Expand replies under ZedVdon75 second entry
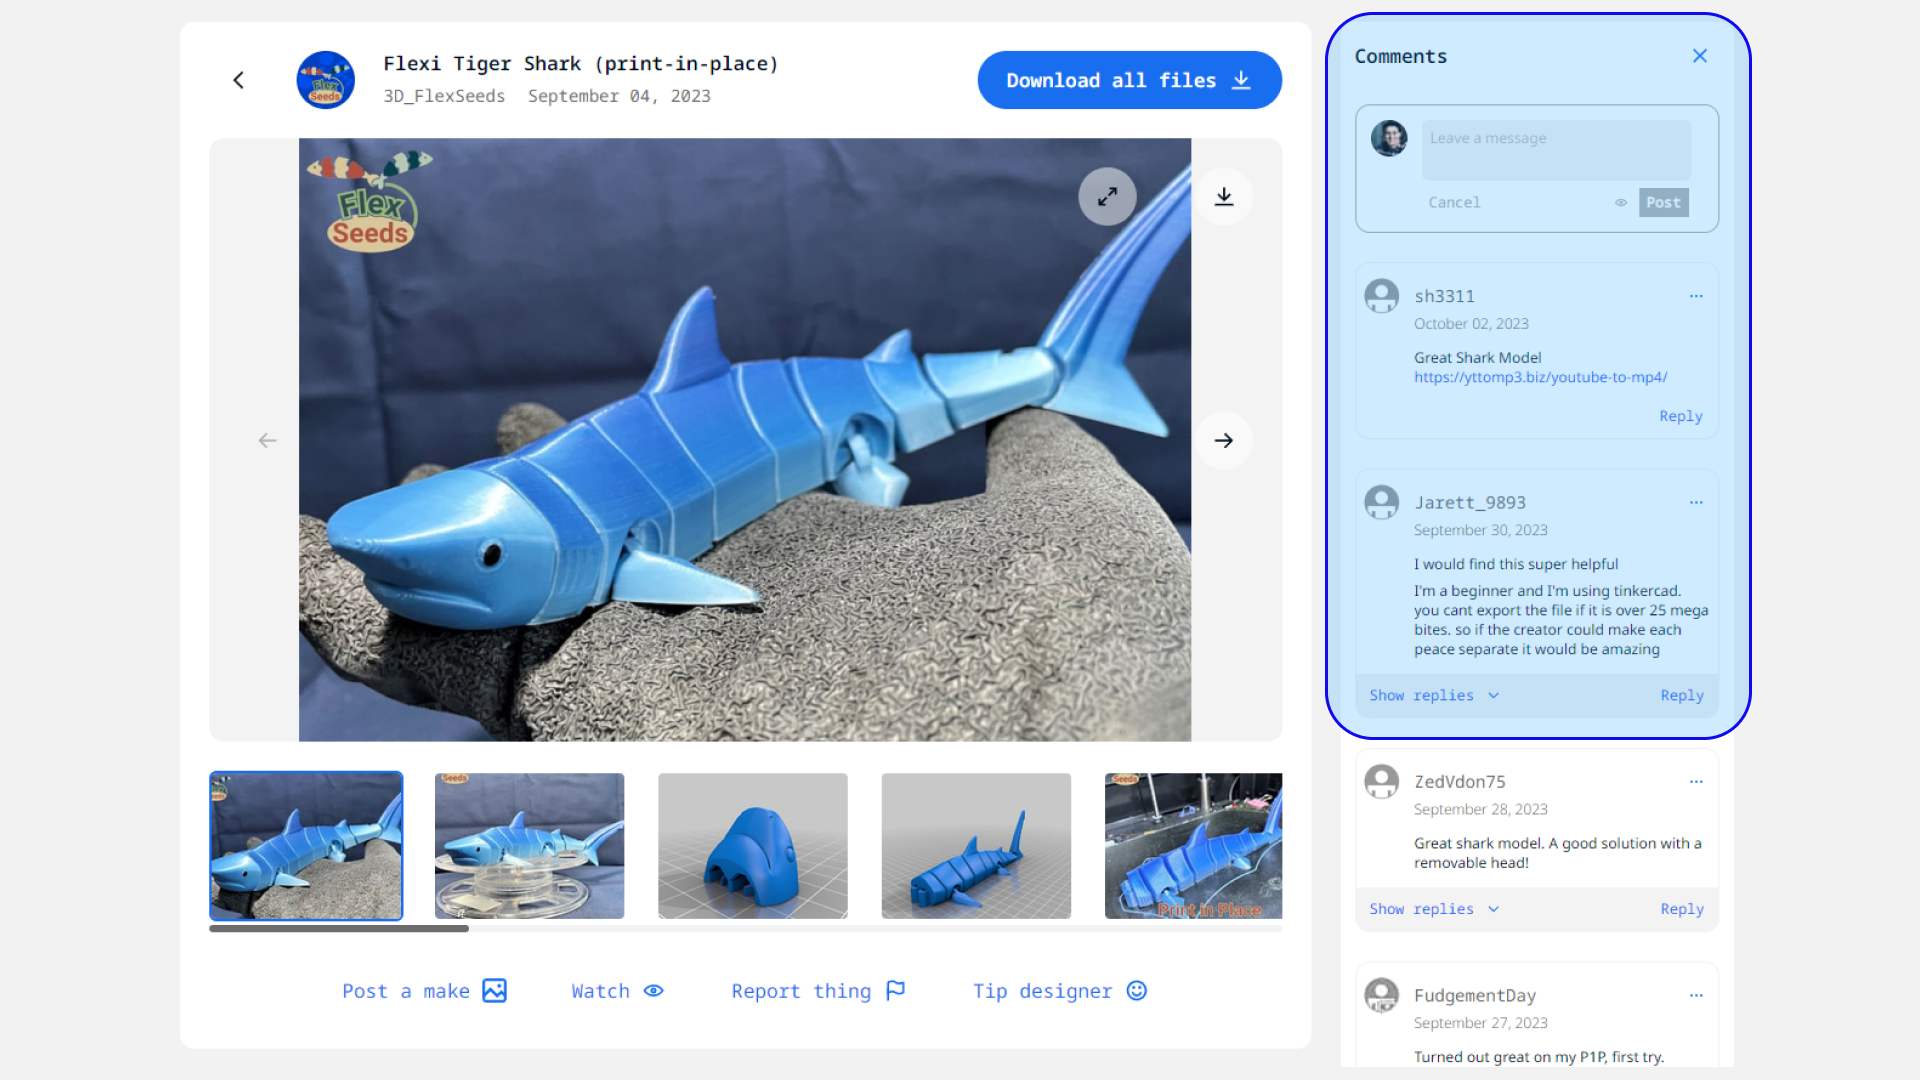Screen dimensions: 1920x1080 [x=1433, y=909]
